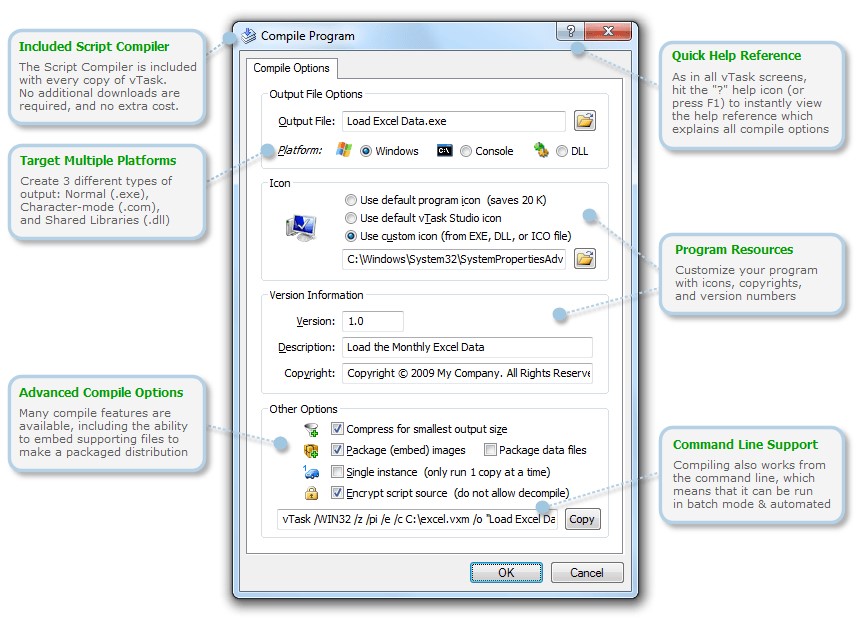Click the Program Resources heading
The width and height of the screenshot is (865, 631).
pos(734,250)
